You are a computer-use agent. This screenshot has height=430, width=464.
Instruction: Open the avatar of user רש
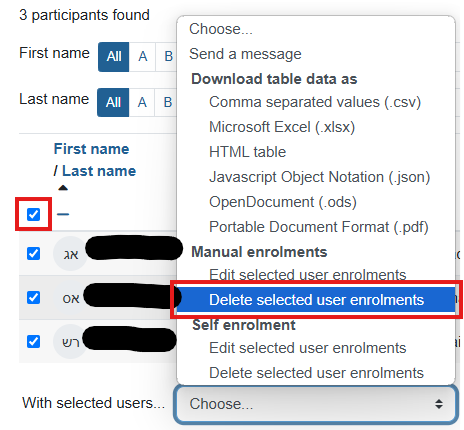pyautogui.click(x=70, y=342)
